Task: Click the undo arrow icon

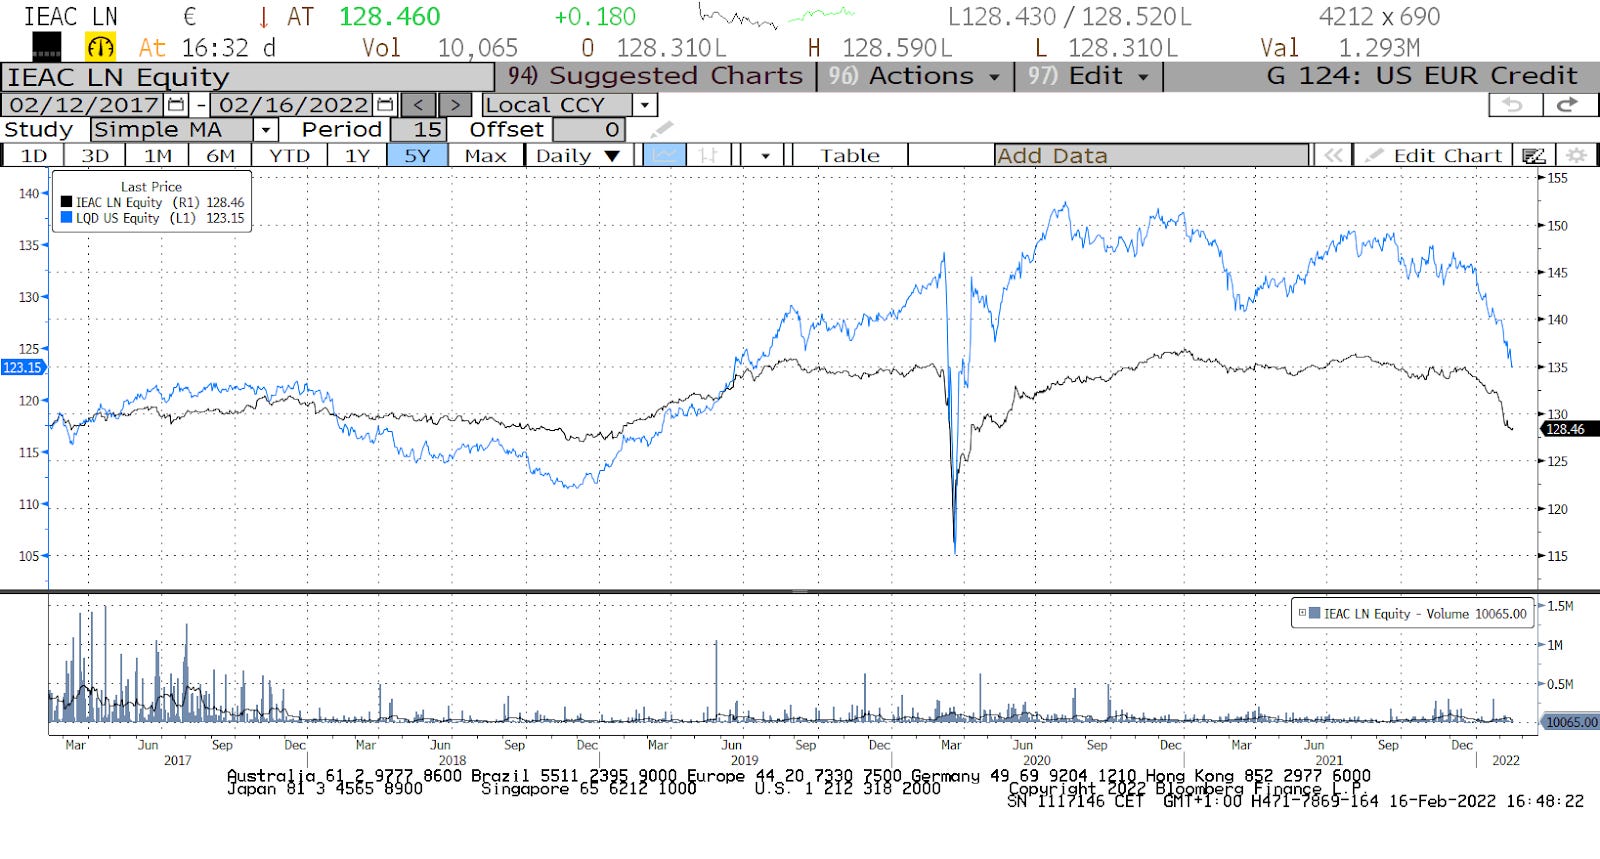Action: coord(1514,105)
